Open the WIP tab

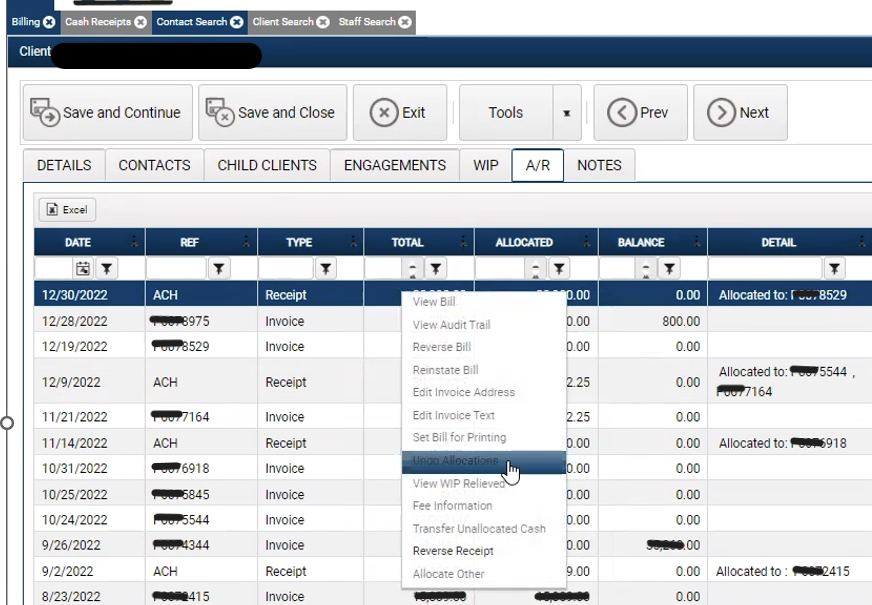tap(485, 165)
